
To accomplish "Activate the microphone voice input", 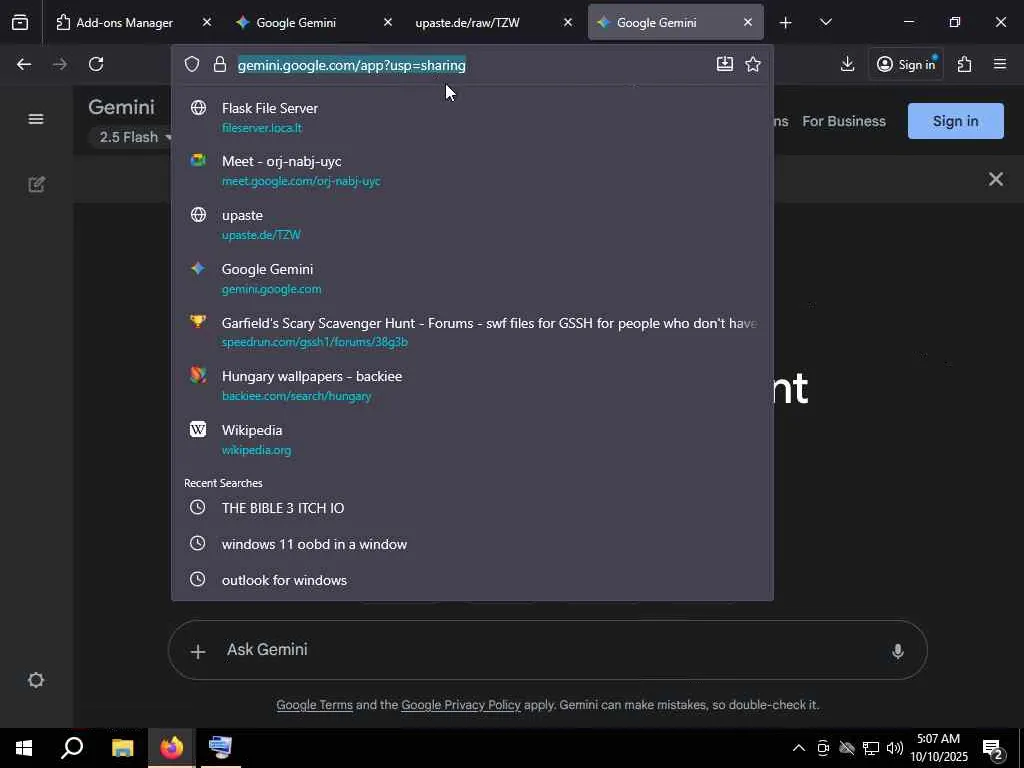I will (897, 650).
